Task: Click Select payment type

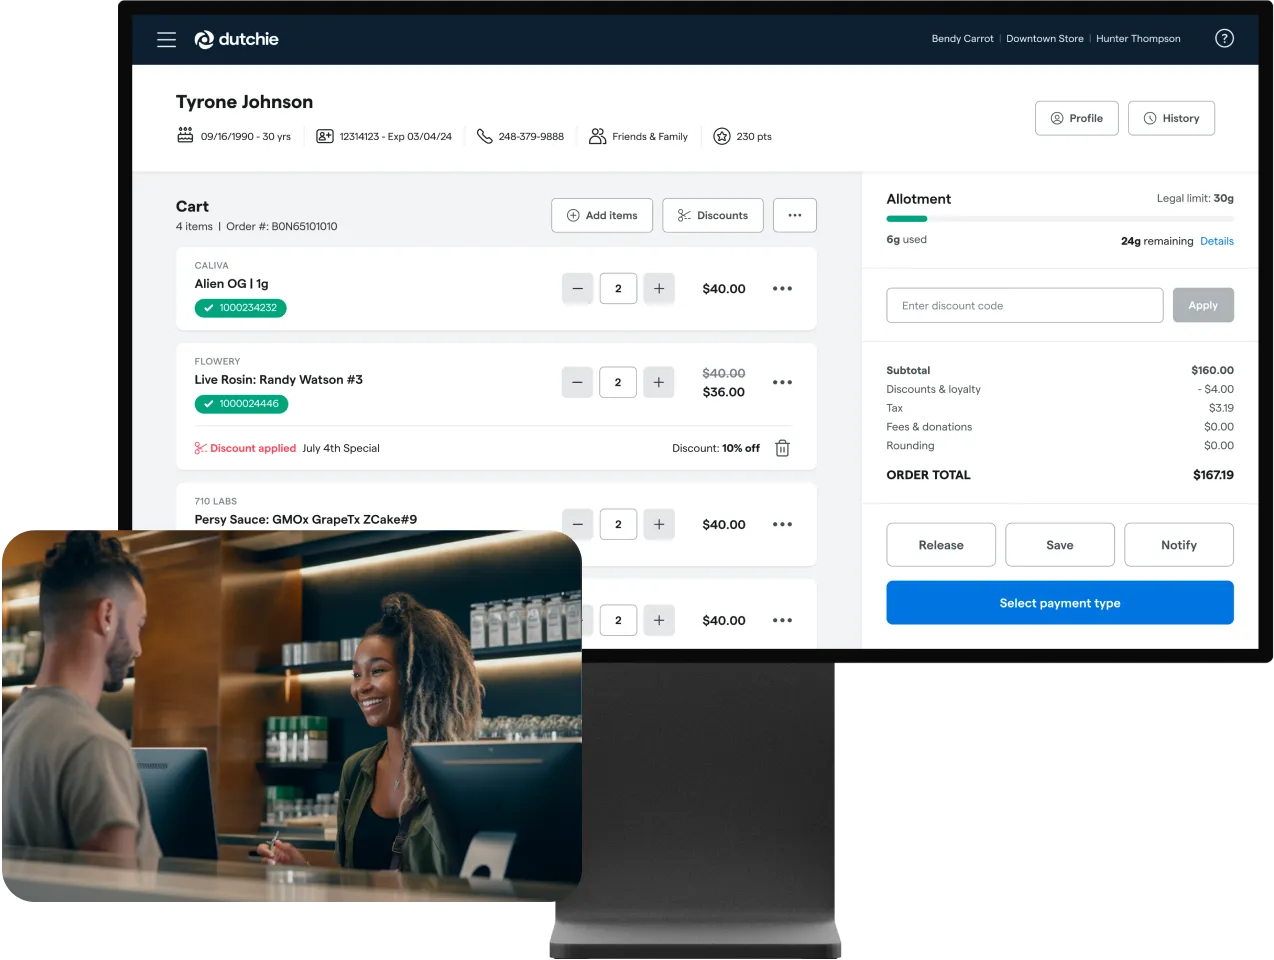Action: pyautogui.click(x=1060, y=603)
